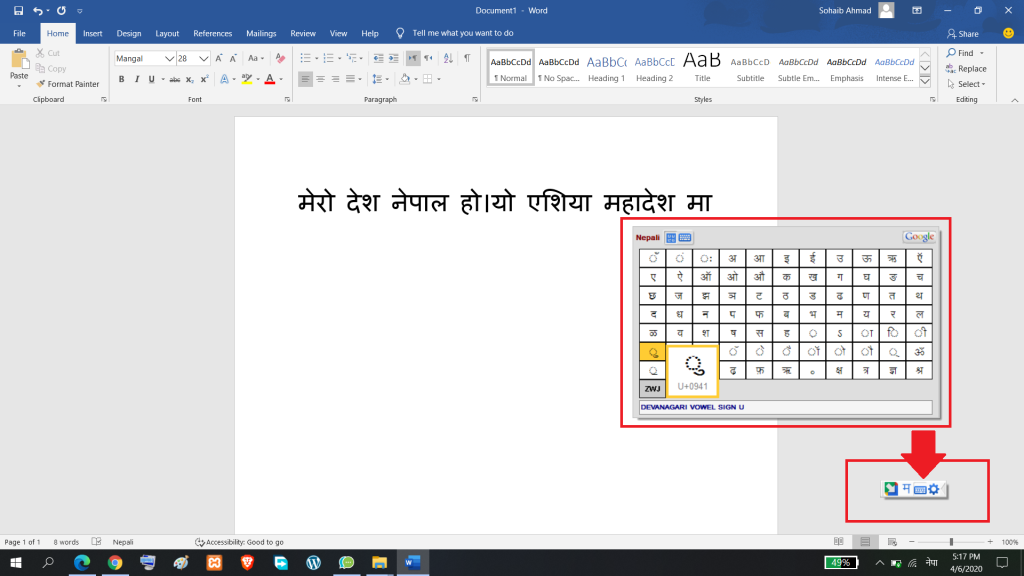This screenshot has width=1024, height=576.
Task: Apply yellow text highlight color
Action: pos(247,79)
